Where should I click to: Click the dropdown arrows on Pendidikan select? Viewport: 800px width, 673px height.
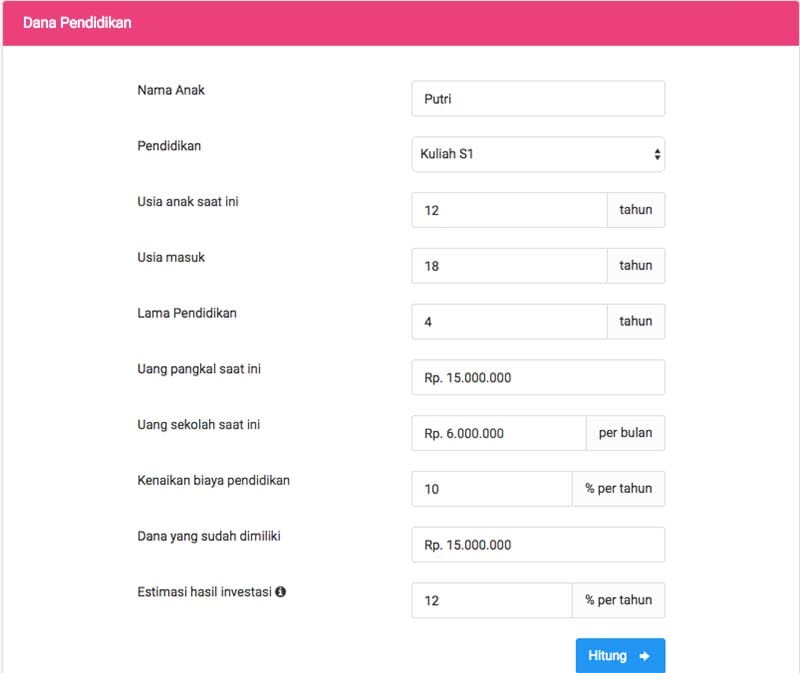coord(657,155)
